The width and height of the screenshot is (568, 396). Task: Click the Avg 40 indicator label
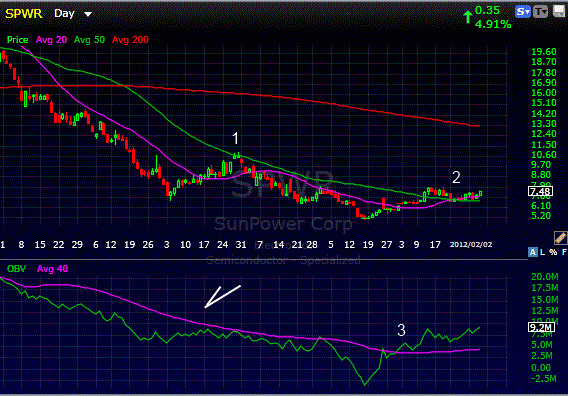point(53,269)
